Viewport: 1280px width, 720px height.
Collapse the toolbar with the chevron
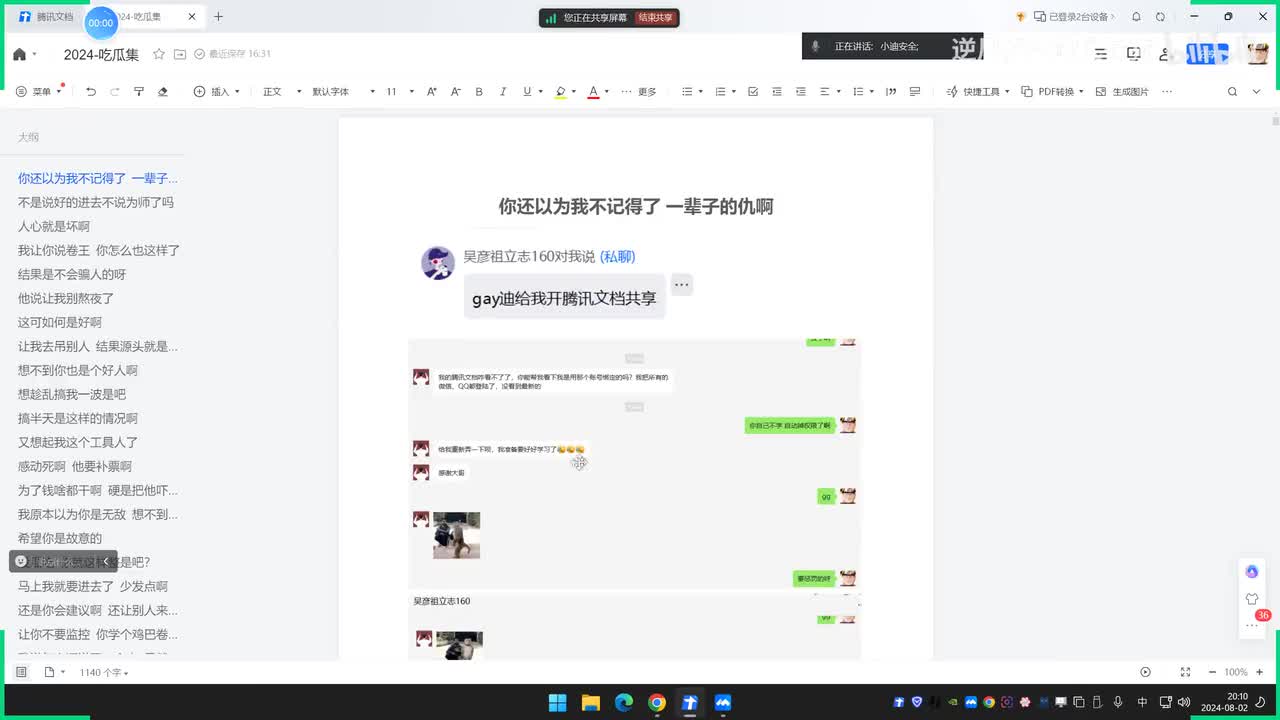click(x=1257, y=91)
